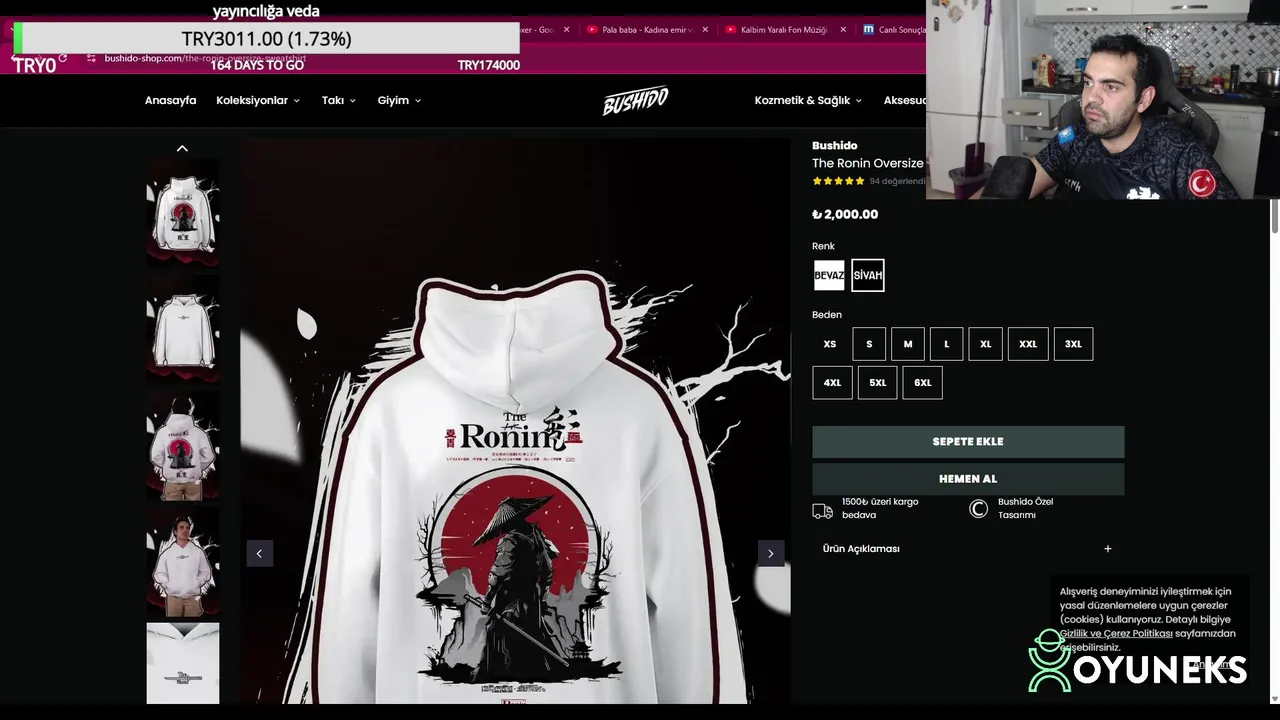Go to Anasayfa in navigation
Image resolution: width=1280 pixels, height=720 pixels.
[170, 100]
